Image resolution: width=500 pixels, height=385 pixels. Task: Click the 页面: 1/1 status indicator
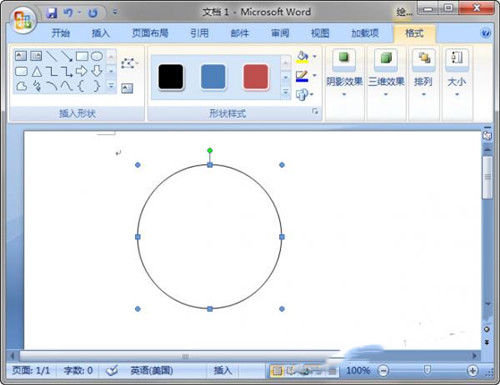31,370
